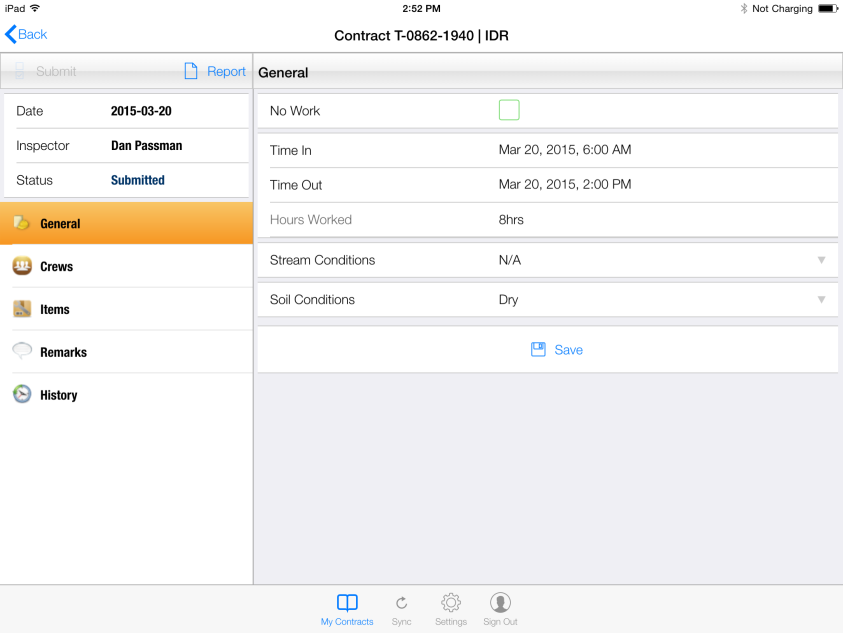Edit the Time In value
This screenshot has width=843, height=633.
point(565,150)
